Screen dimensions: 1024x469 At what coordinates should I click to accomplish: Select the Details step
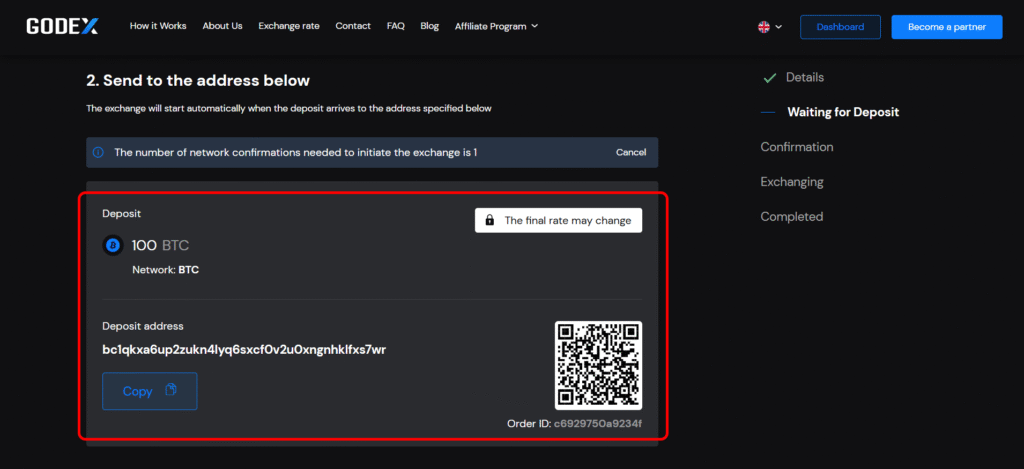click(x=805, y=77)
